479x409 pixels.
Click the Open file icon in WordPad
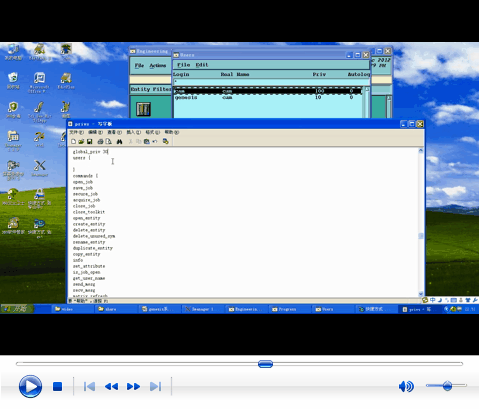coord(81,142)
